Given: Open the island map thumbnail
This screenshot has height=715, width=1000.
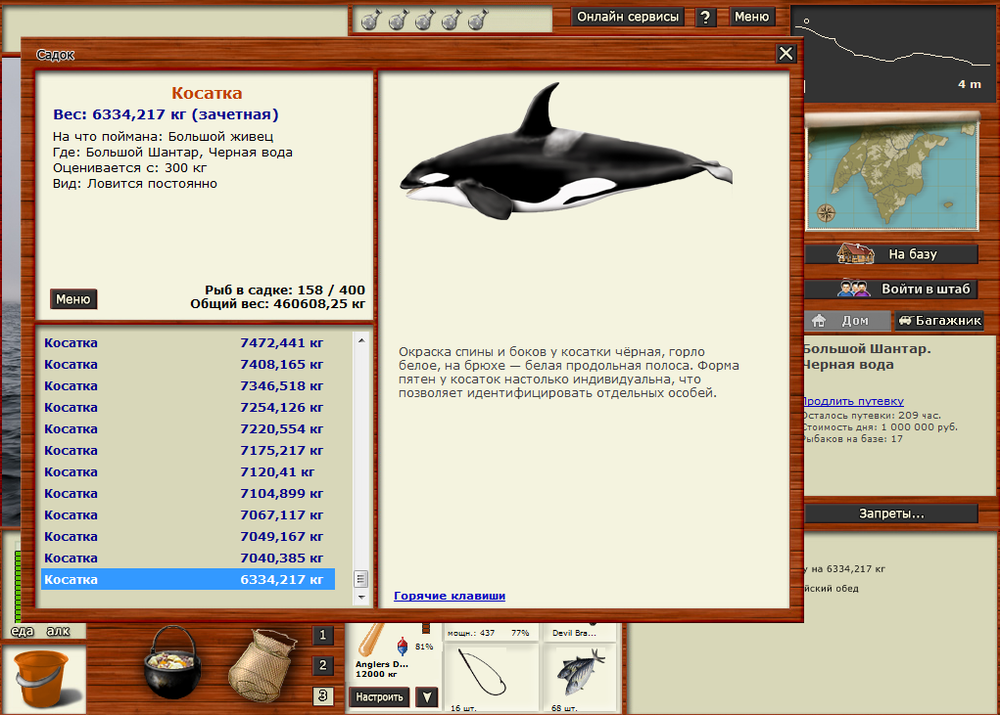Looking at the screenshot, I should point(892,172).
